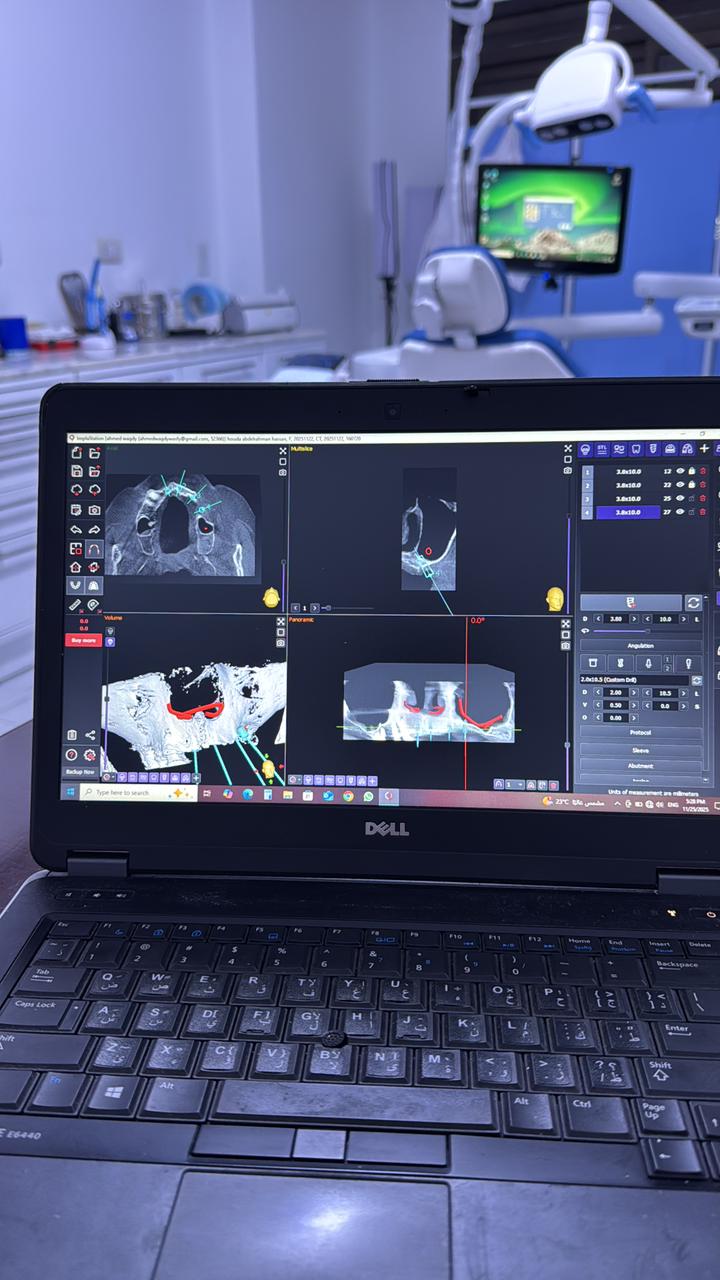
Task: Open the STL import tool
Action: 602,450
